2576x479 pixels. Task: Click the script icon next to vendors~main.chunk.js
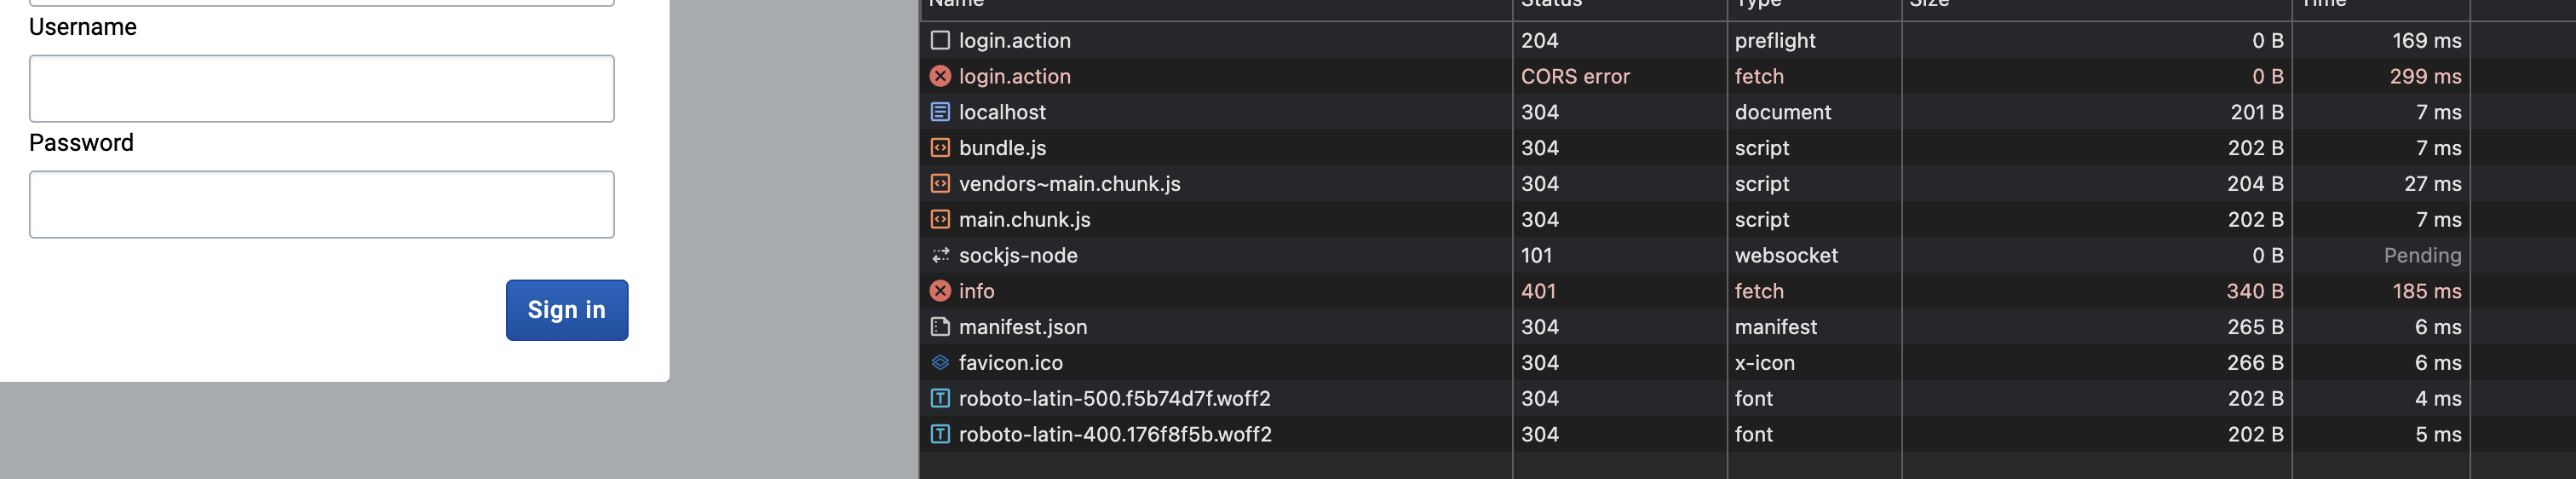[x=940, y=184]
